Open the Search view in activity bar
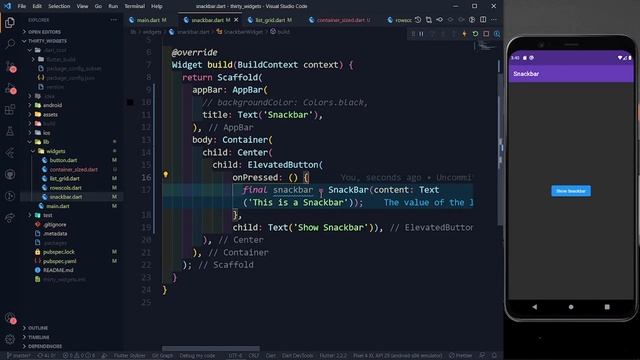This screenshot has width=640, height=360. click(10, 44)
